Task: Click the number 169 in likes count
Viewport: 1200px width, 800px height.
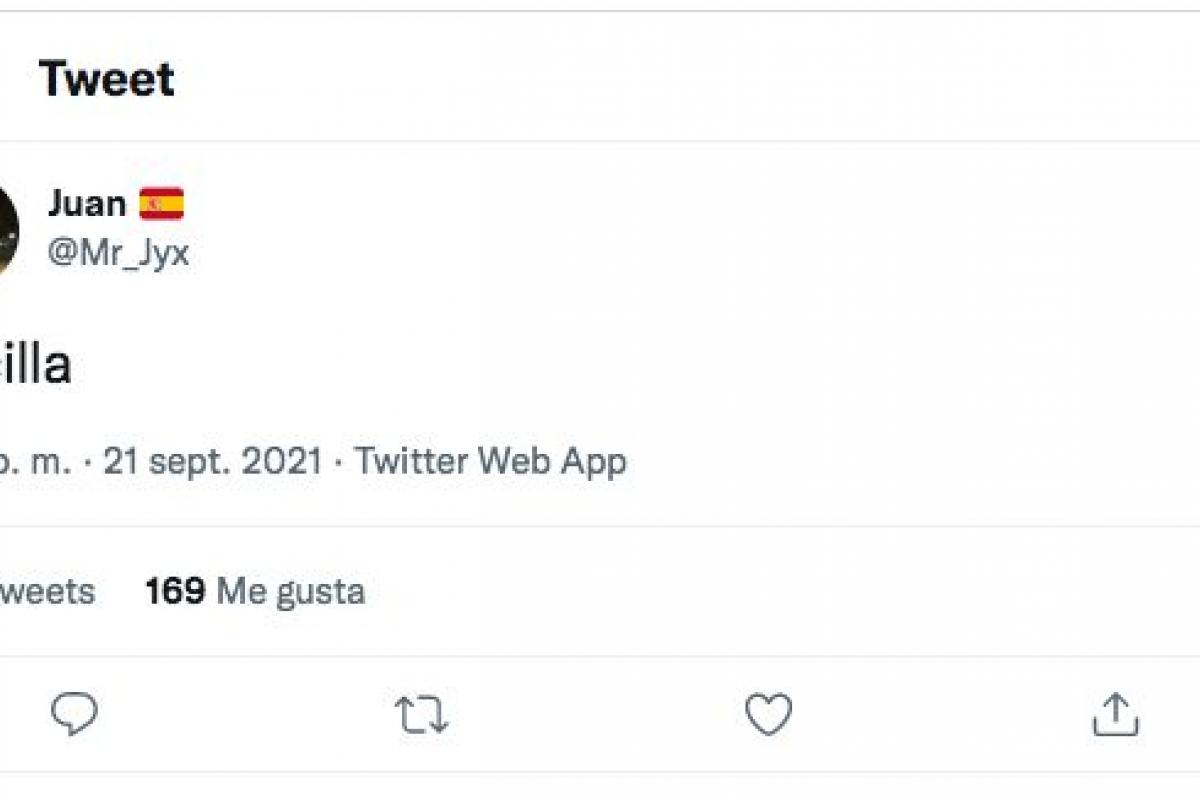Action: (x=175, y=592)
